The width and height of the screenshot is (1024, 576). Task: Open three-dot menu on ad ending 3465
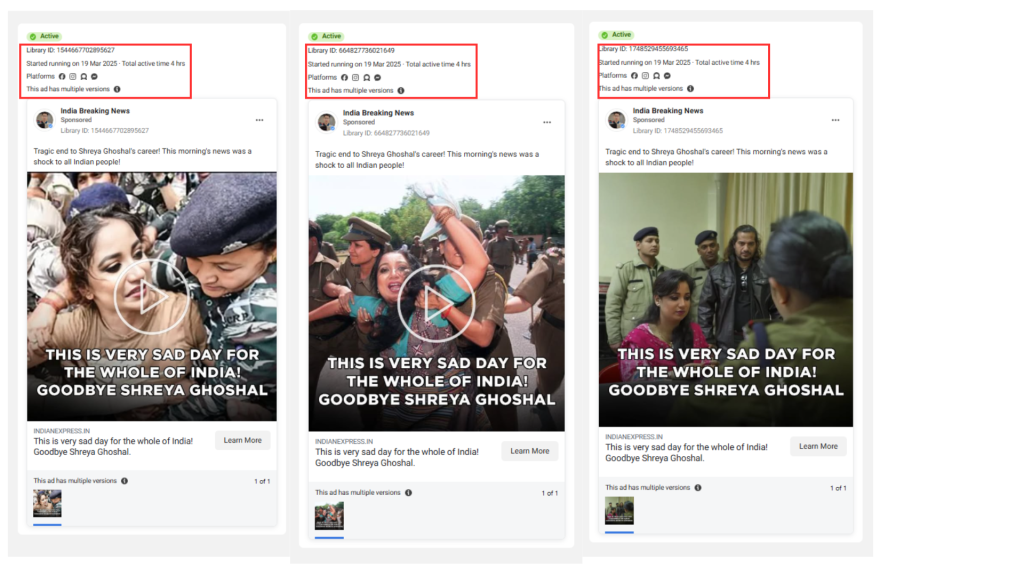(x=835, y=120)
